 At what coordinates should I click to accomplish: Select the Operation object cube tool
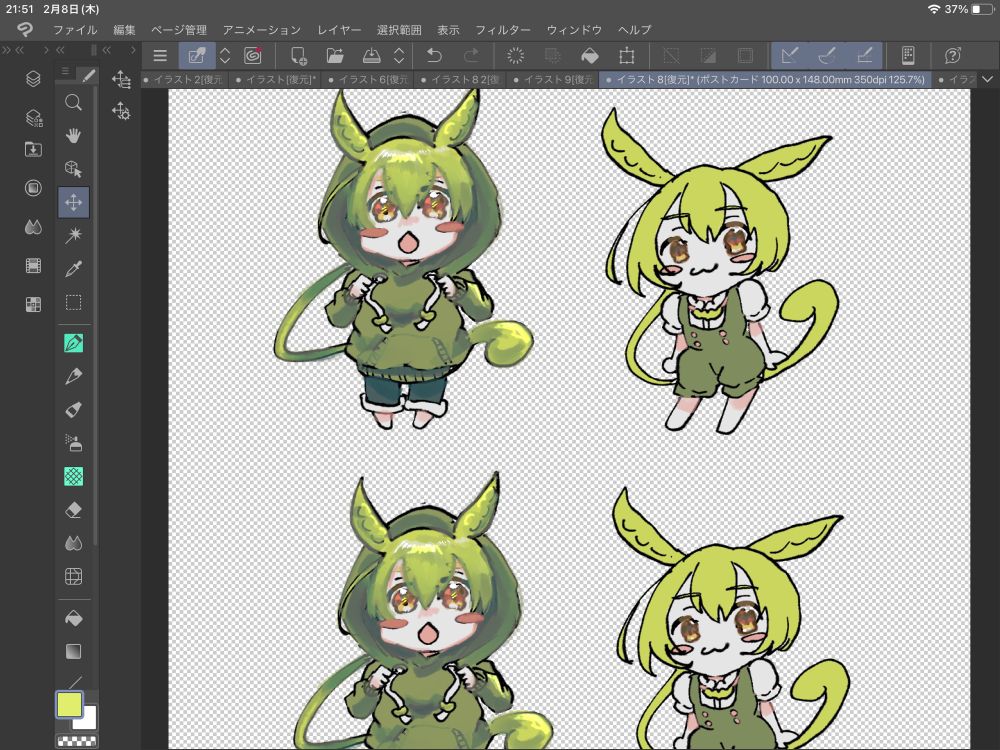point(73,168)
